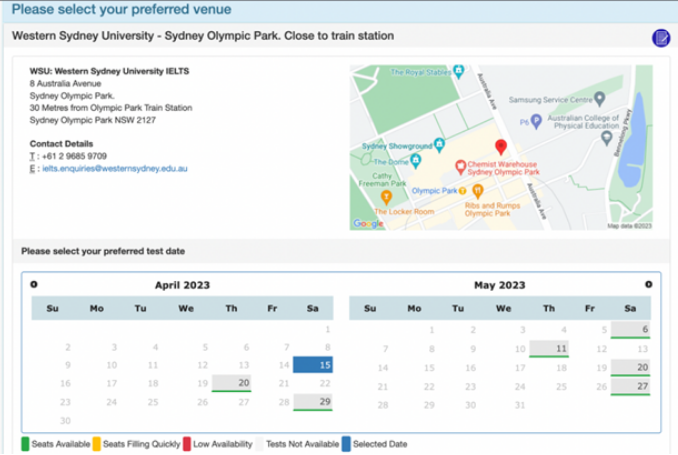This screenshot has width=678, height=455.
Task: Click the yellow Seats Filling Quickly swatch
Action: 96,444
